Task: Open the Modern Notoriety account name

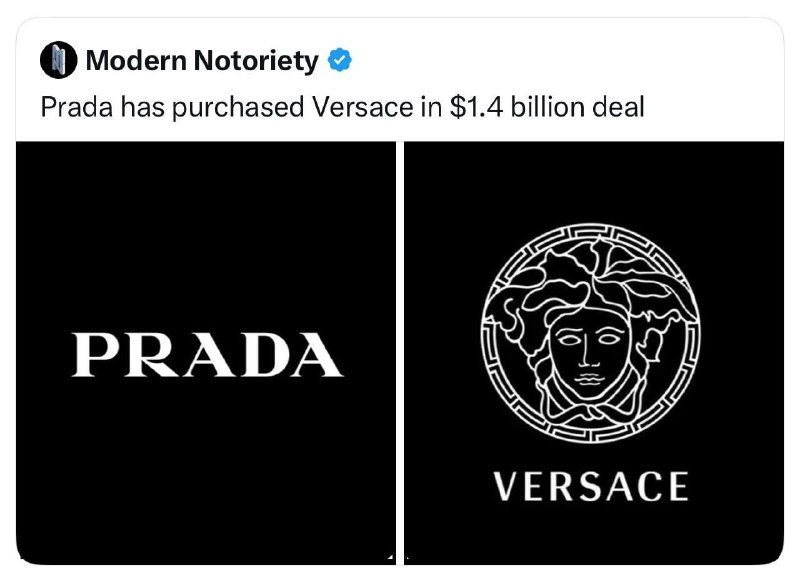Action: click(202, 62)
